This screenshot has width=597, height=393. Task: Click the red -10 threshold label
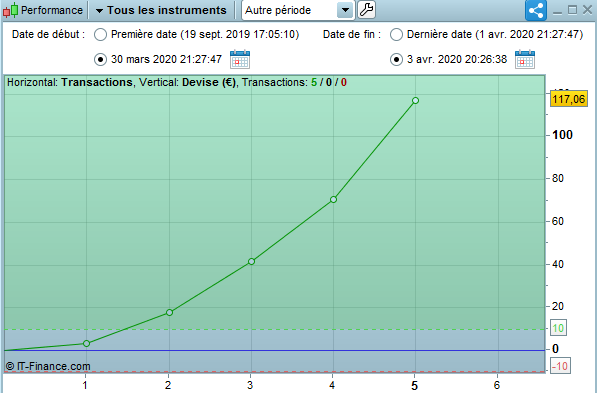(x=560, y=366)
